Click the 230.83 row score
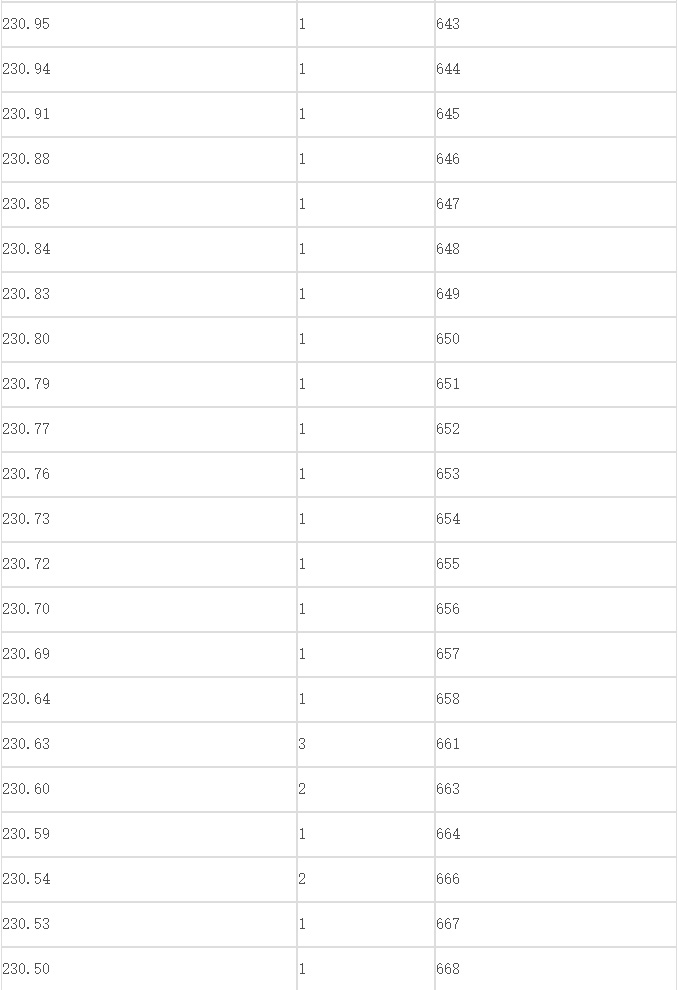This screenshot has width=678, height=990. click(149, 294)
